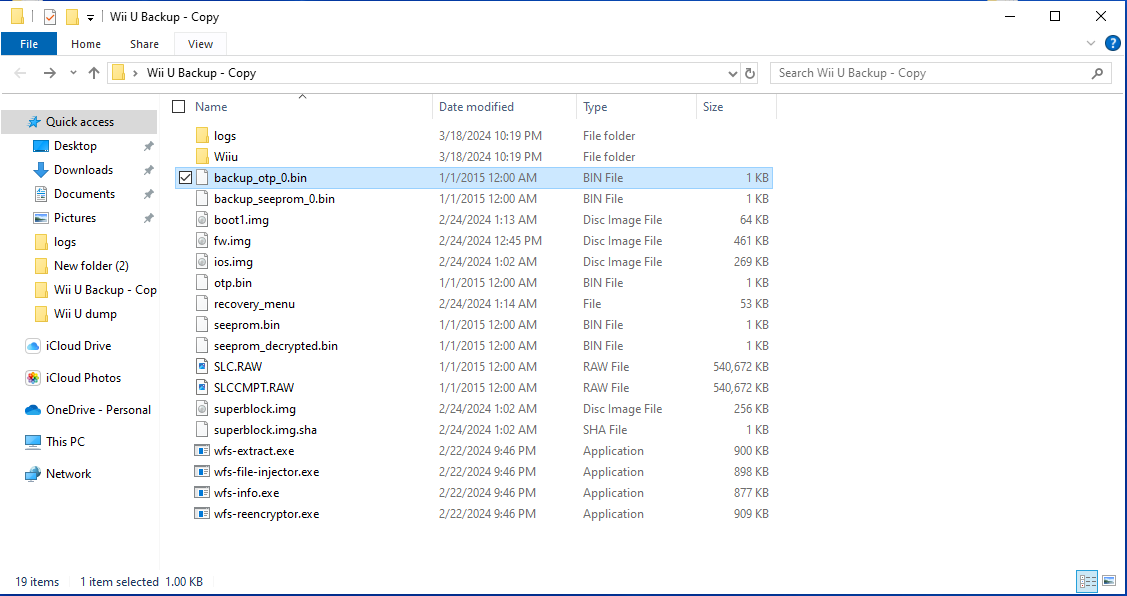Select the wfs-info.exe application icon
The height and width of the screenshot is (596, 1127).
tap(202, 492)
